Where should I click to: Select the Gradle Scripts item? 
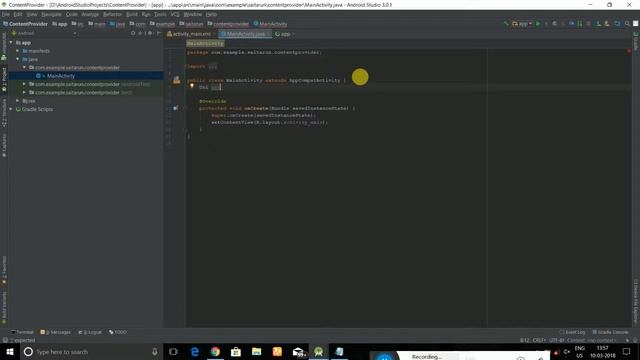click(34, 109)
